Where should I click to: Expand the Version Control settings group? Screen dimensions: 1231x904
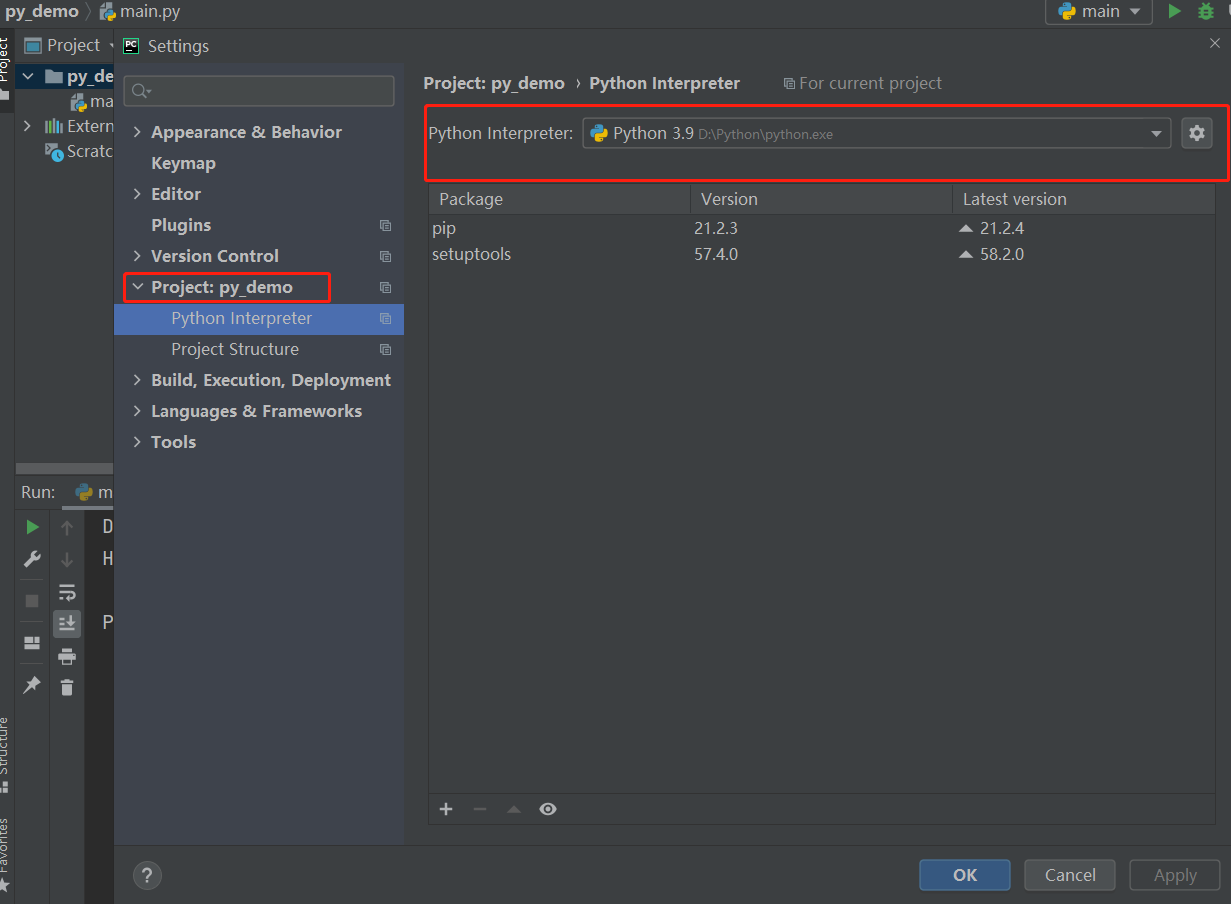click(x=137, y=256)
